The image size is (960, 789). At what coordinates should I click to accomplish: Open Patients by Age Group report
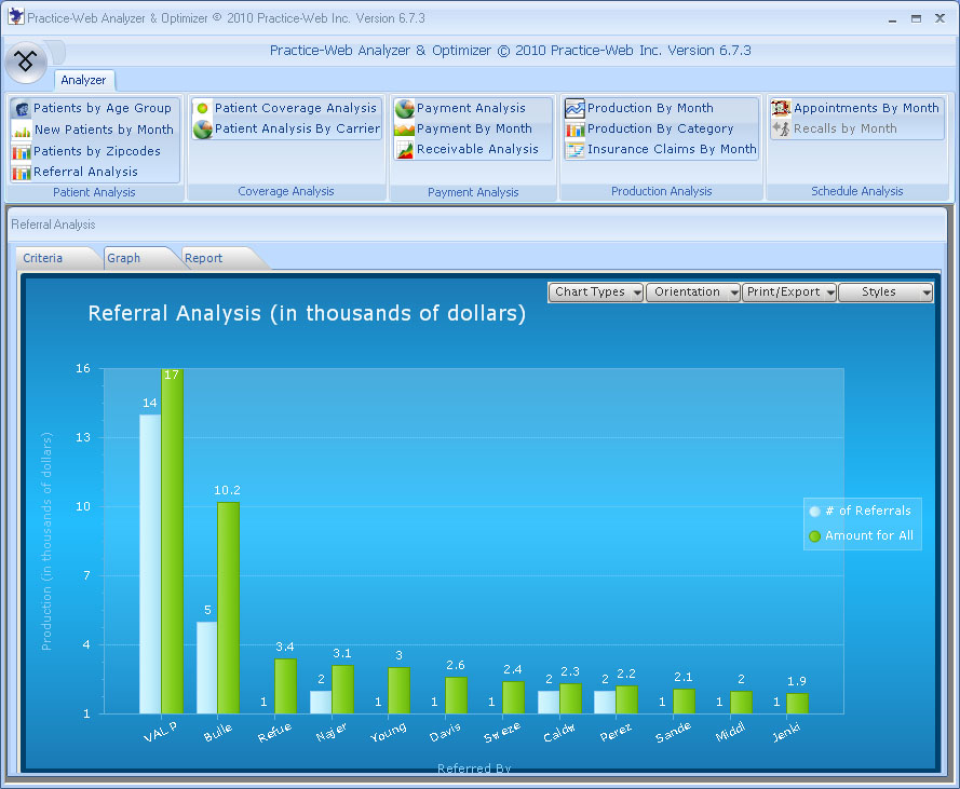click(x=102, y=108)
